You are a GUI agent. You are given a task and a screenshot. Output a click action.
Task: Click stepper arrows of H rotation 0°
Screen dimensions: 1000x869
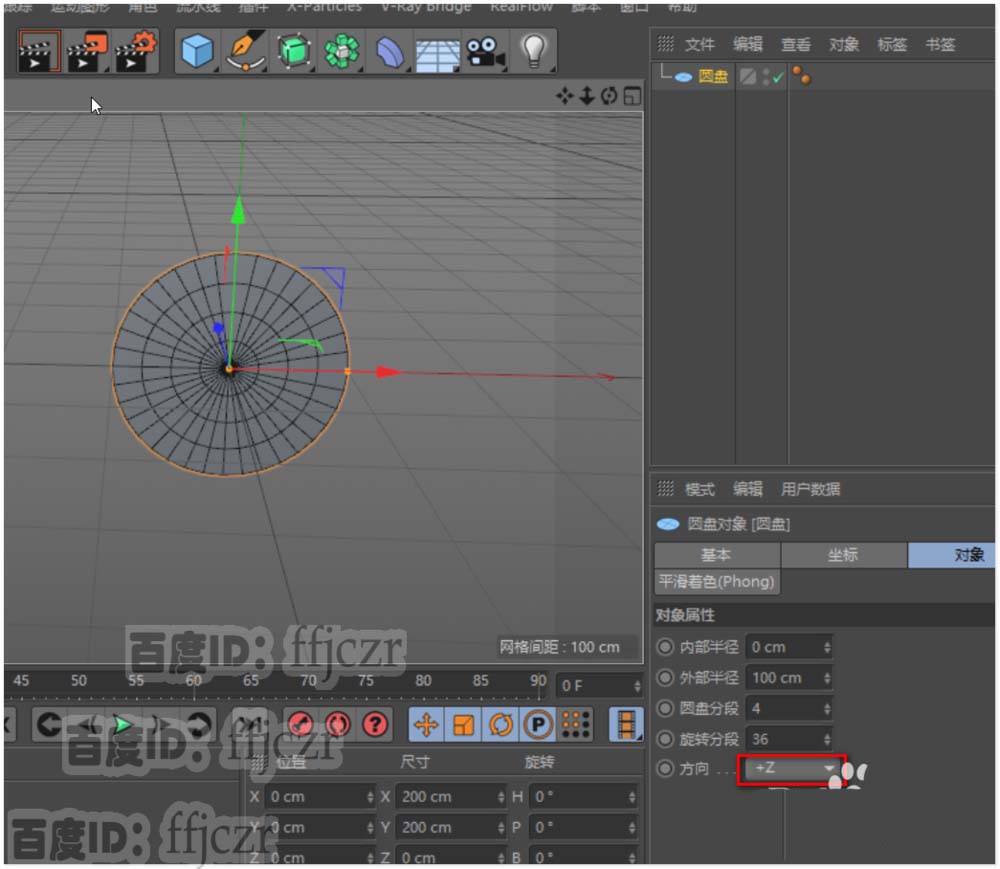point(632,797)
